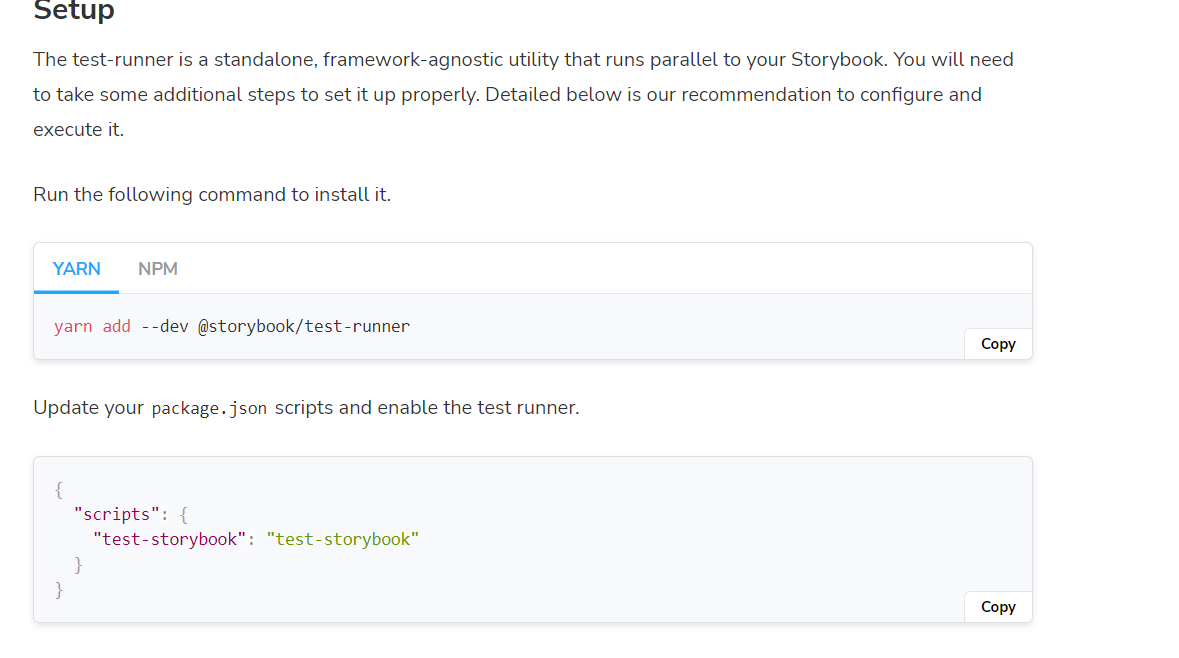Click the @storybook/test-runner package name
This screenshot has height=658, width=1179.
(304, 326)
